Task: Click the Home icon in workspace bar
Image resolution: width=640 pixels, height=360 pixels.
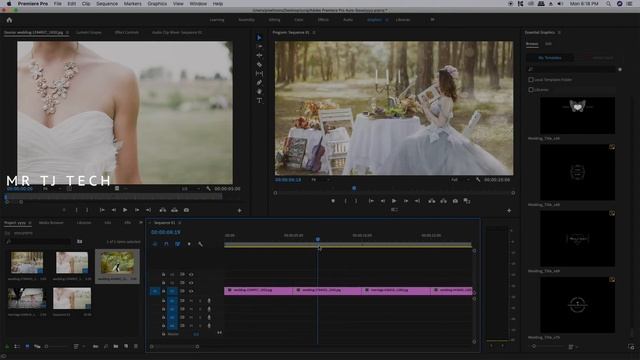Action: [9, 20]
